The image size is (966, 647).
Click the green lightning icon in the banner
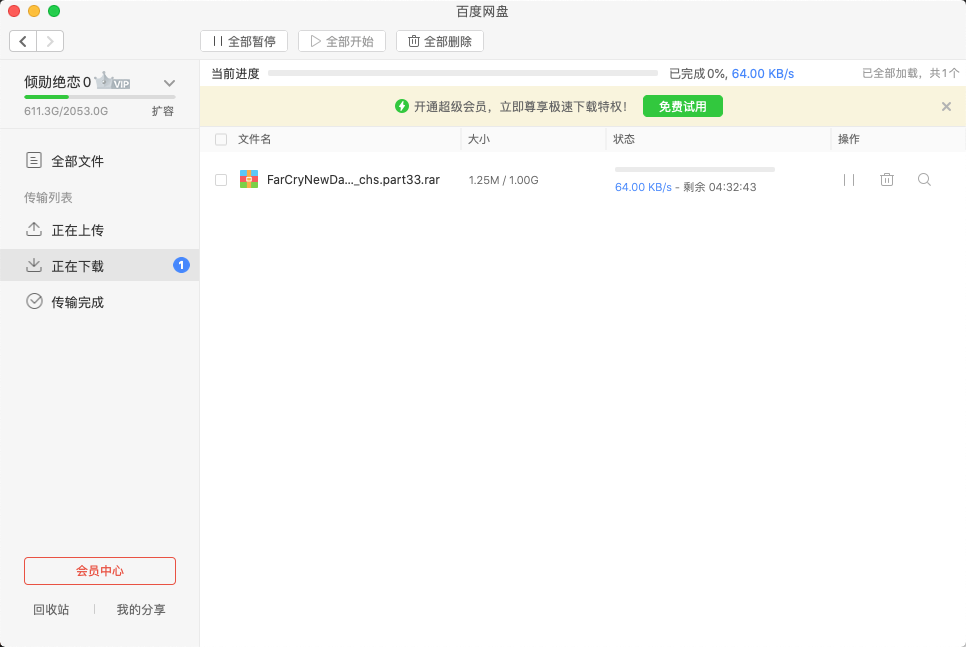coord(402,106)
